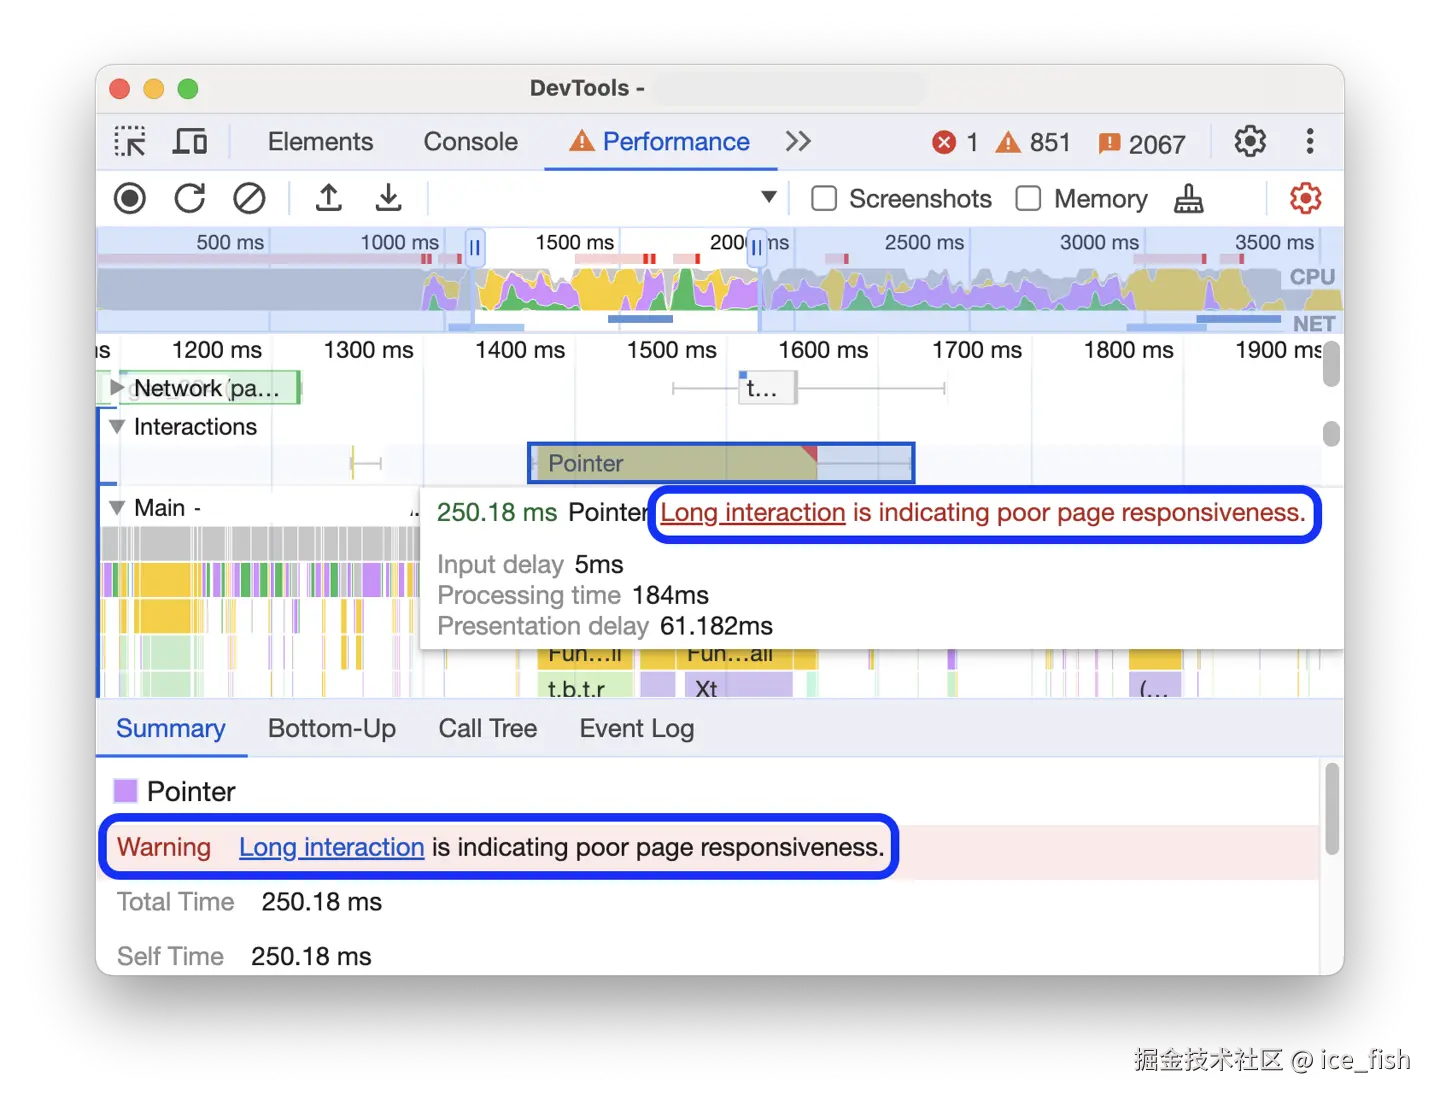Click the 2067 issues counter
1440x1102 pixels.
[1141, 144]
